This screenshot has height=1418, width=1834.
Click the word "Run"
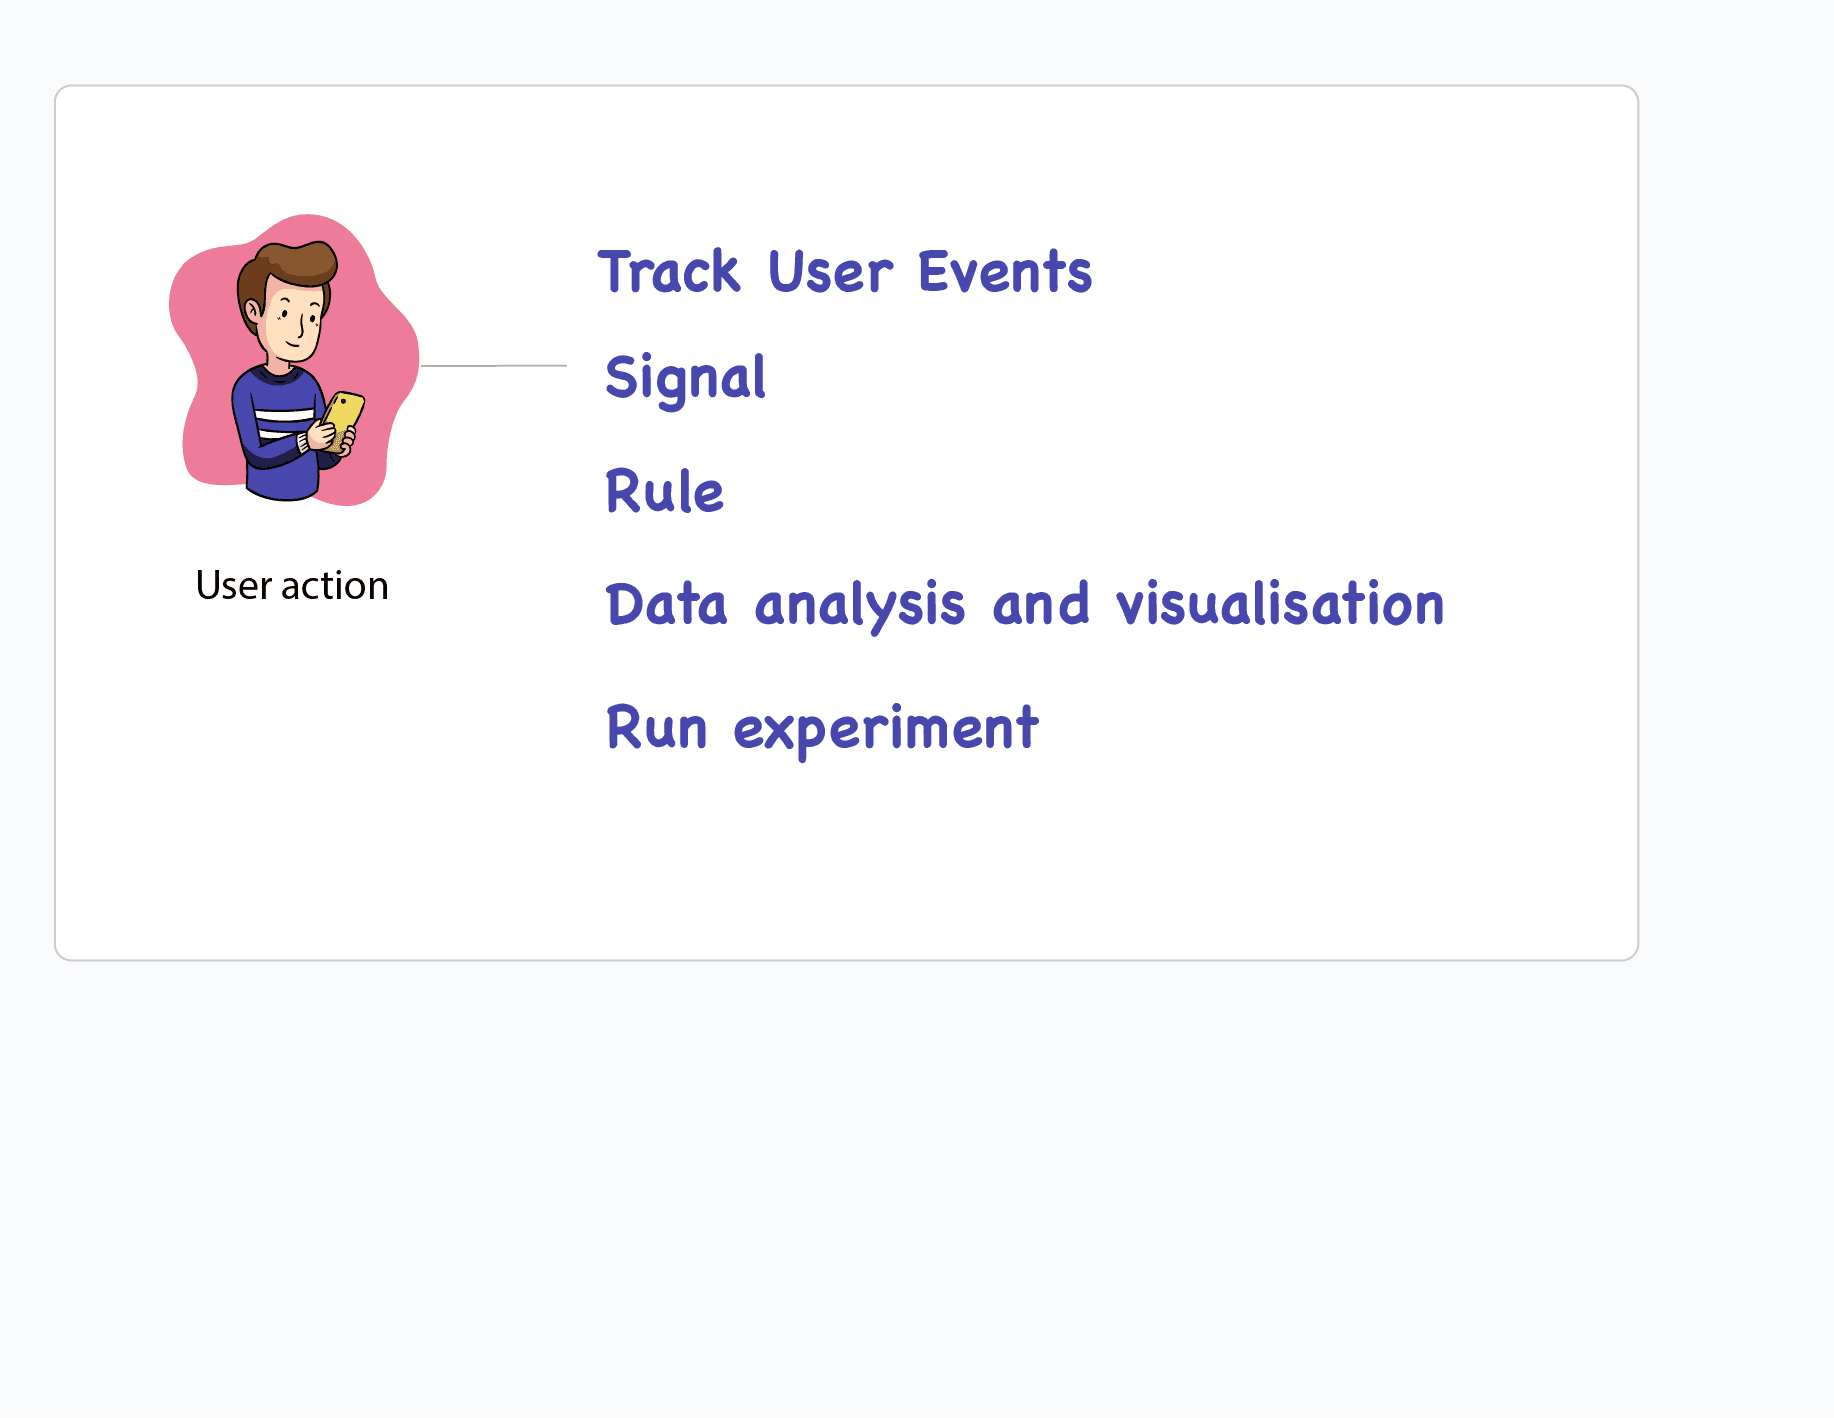coord(656,728)
